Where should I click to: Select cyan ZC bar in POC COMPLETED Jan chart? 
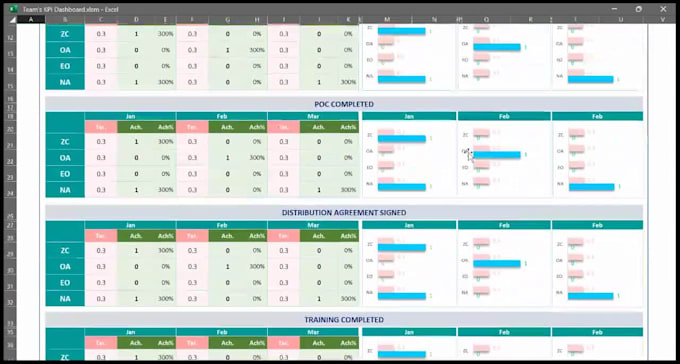point(402,139)
